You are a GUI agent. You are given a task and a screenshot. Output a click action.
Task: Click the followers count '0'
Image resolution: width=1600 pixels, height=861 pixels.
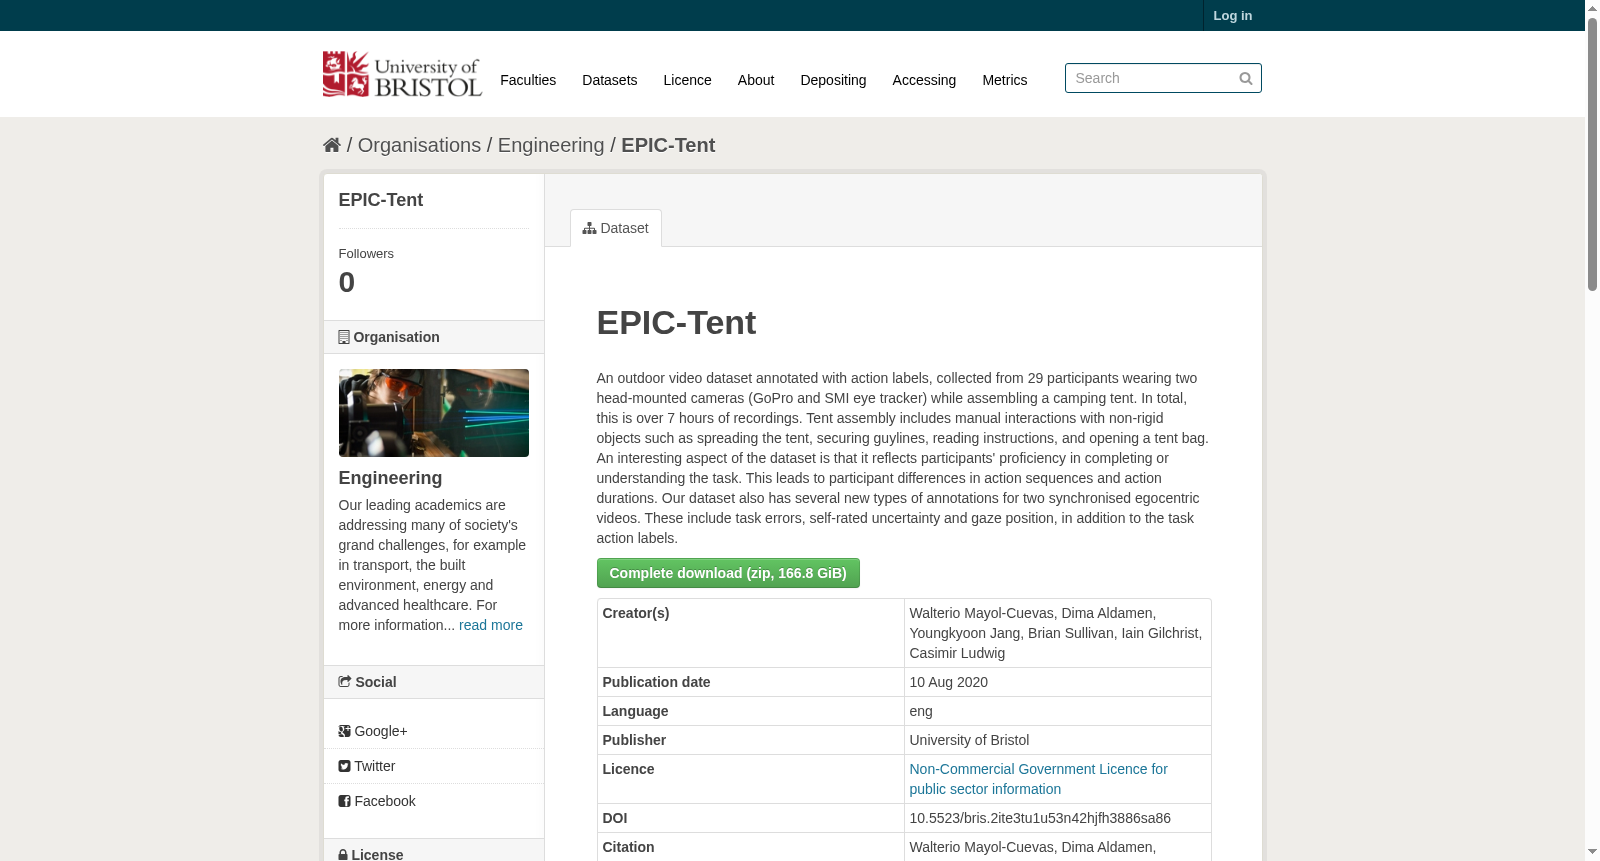tap(347, 283)
